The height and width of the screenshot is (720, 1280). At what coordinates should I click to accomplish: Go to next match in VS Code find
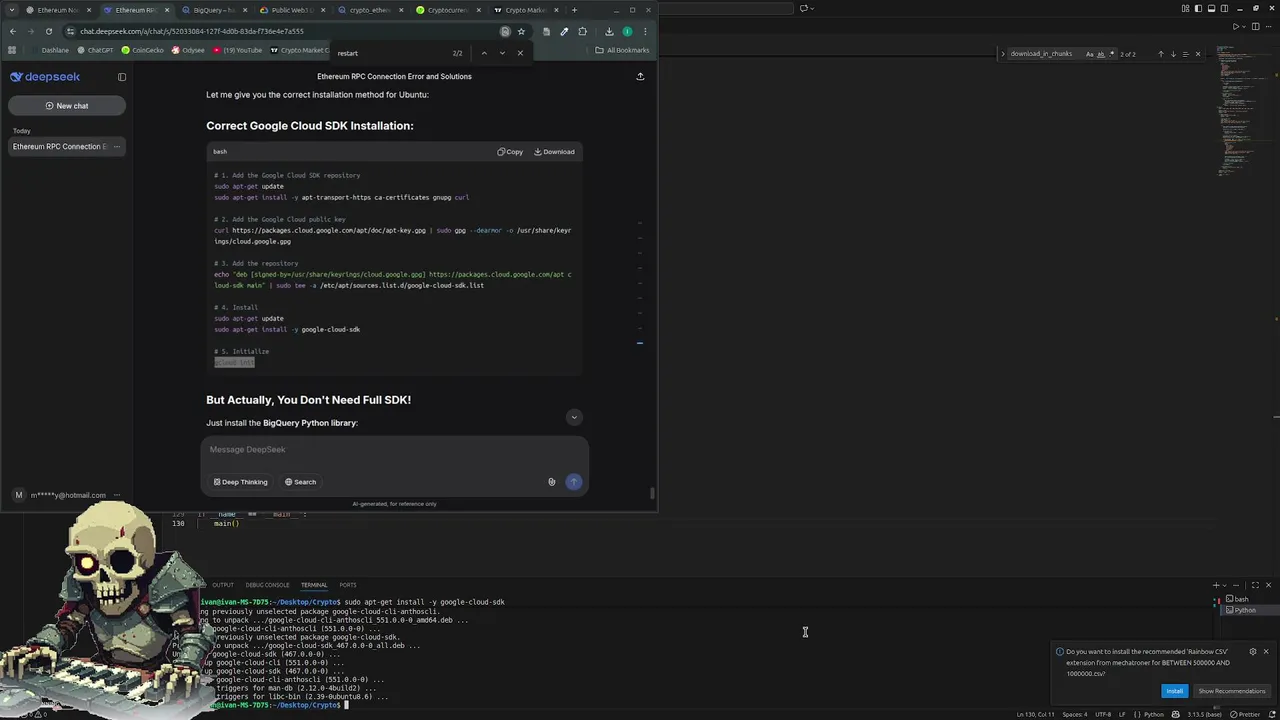coord(1173,54)
